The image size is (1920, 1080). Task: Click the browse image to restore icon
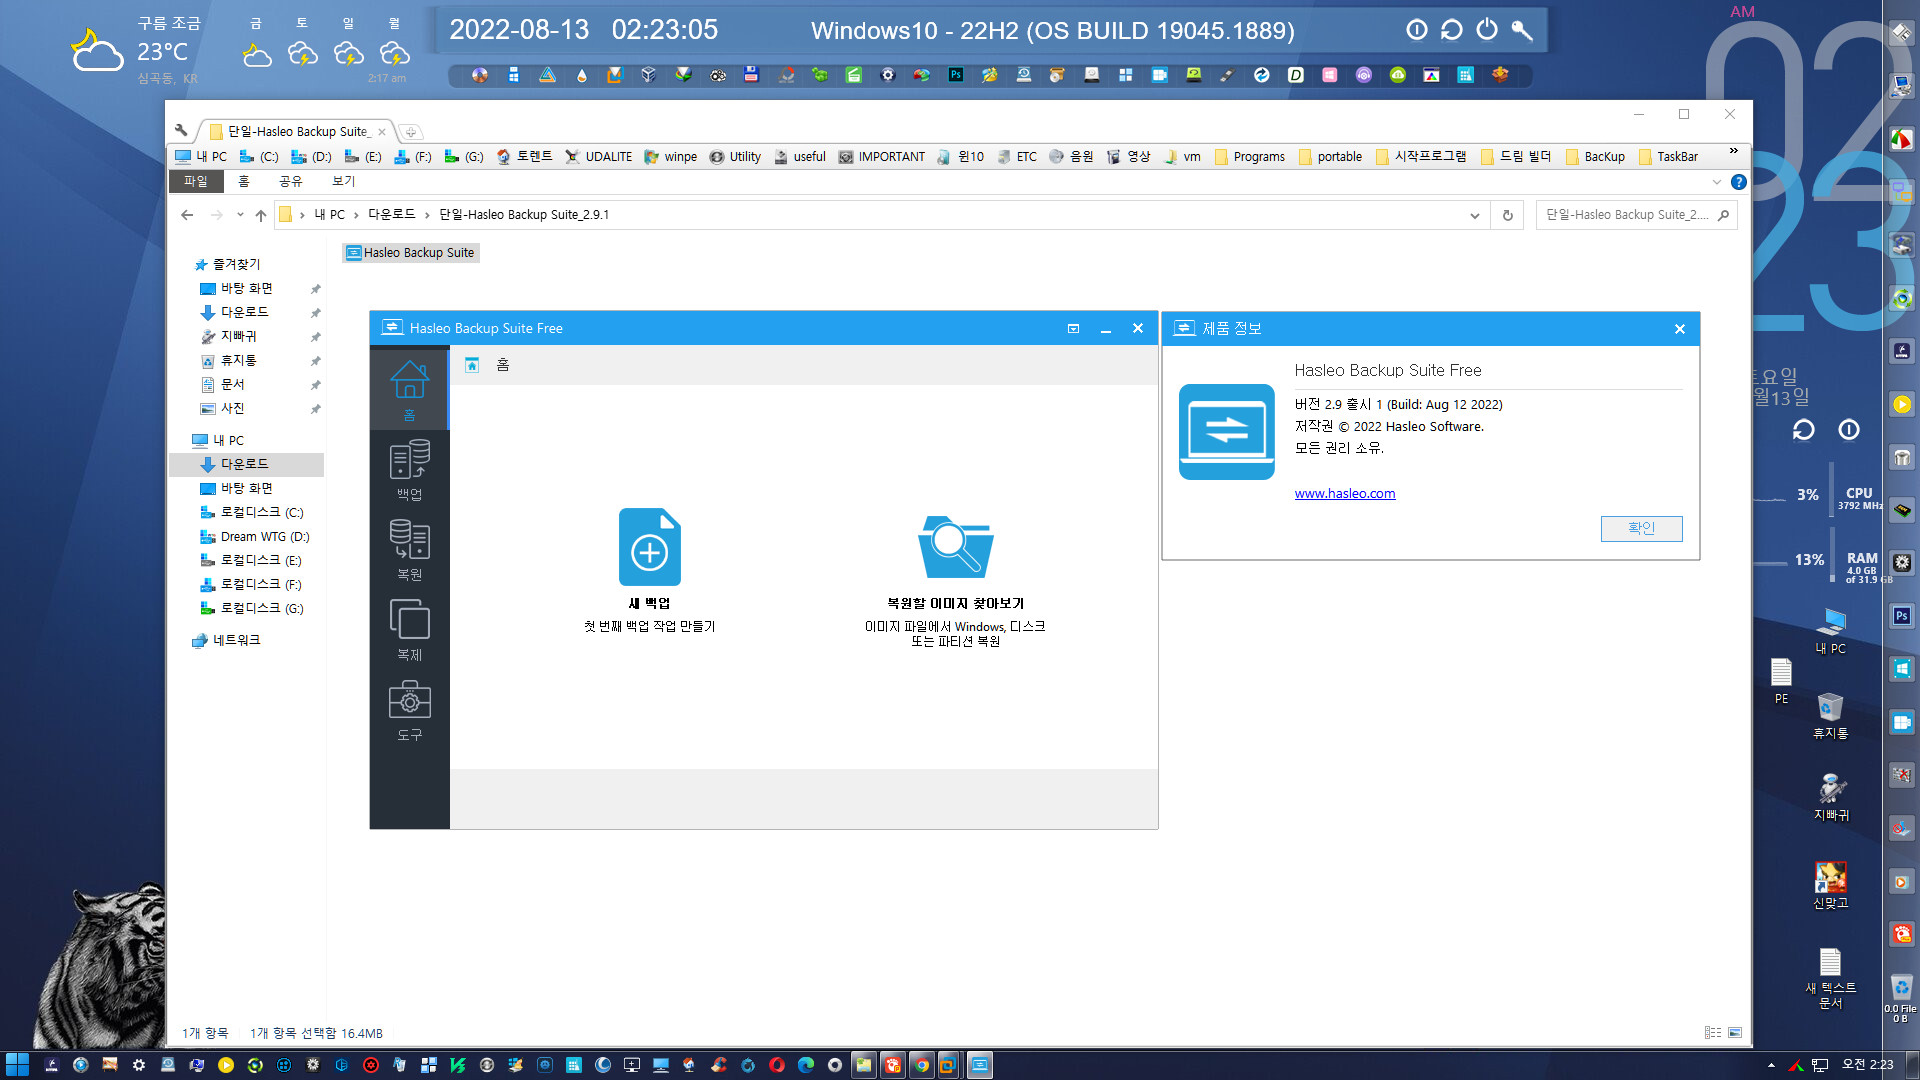click(955, 547)
